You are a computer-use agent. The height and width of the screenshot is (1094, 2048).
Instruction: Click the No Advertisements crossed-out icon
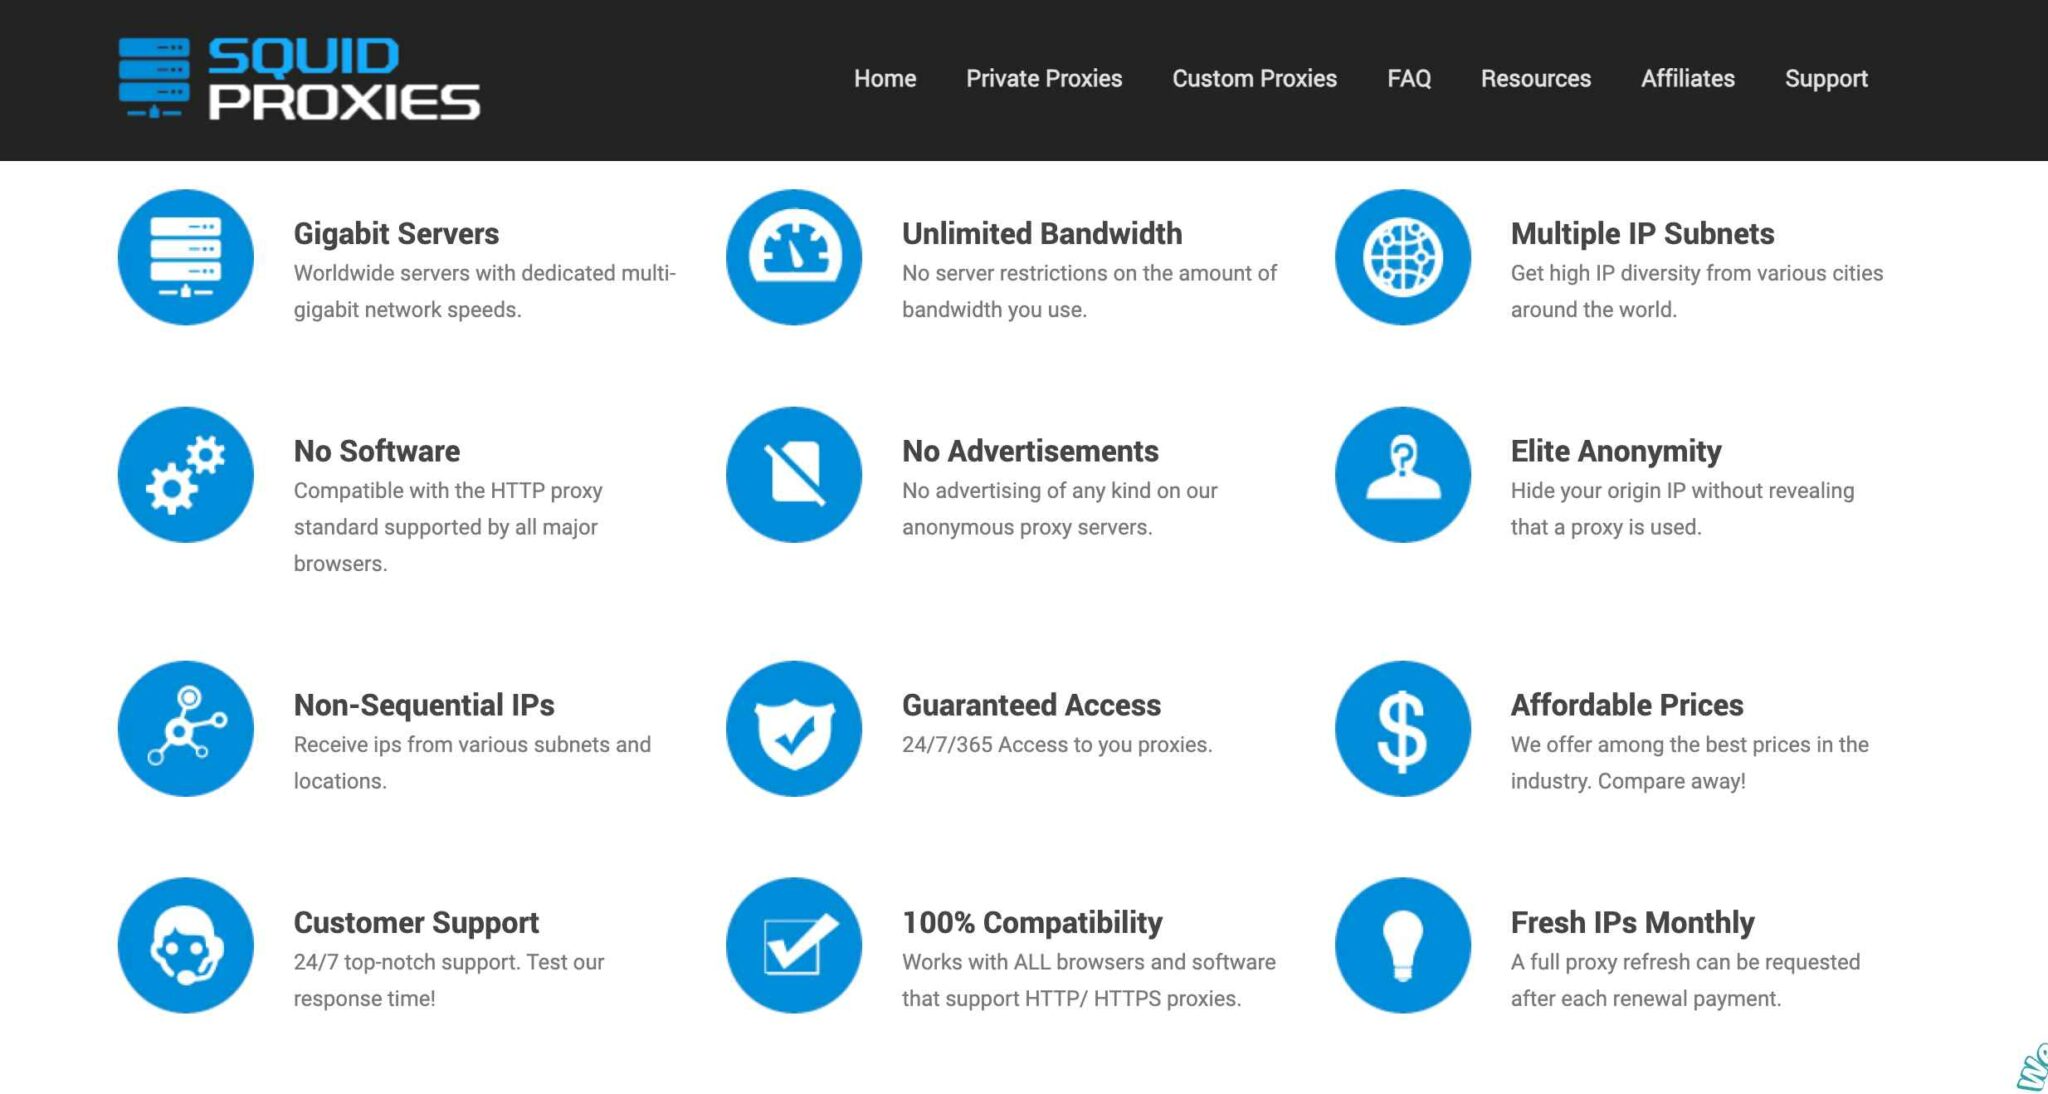coord(793,474)
